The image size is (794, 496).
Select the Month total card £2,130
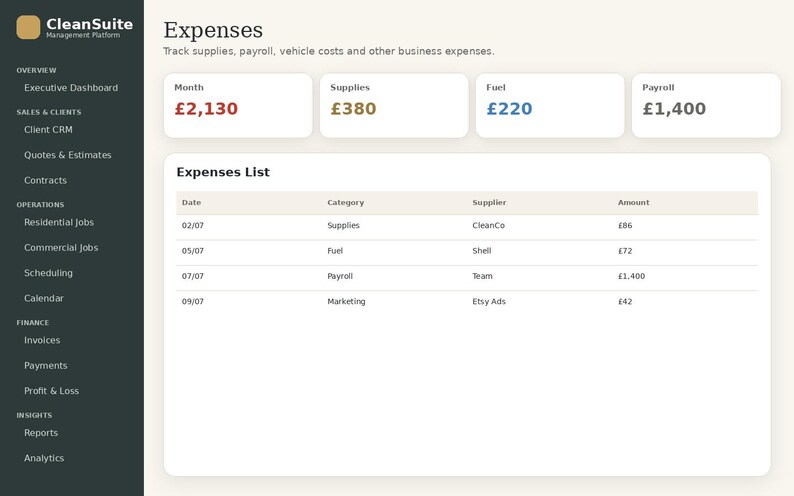[x=238, y=105]
